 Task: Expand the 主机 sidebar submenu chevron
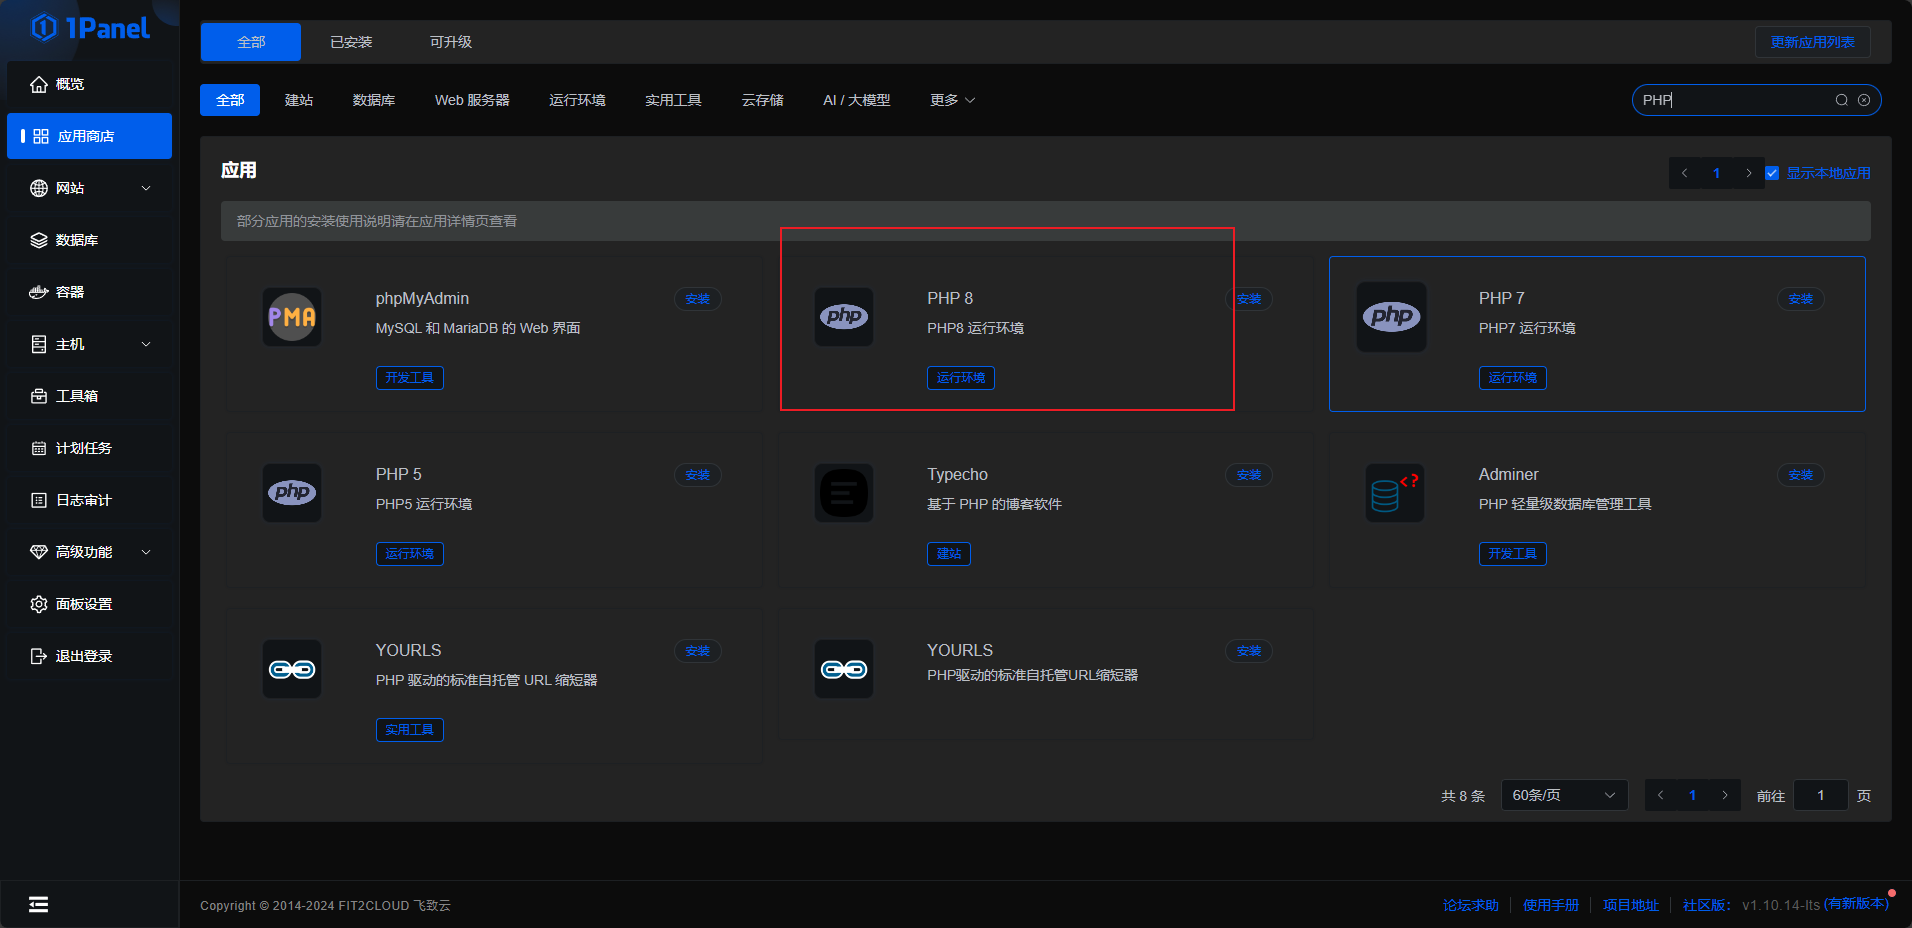146,344
